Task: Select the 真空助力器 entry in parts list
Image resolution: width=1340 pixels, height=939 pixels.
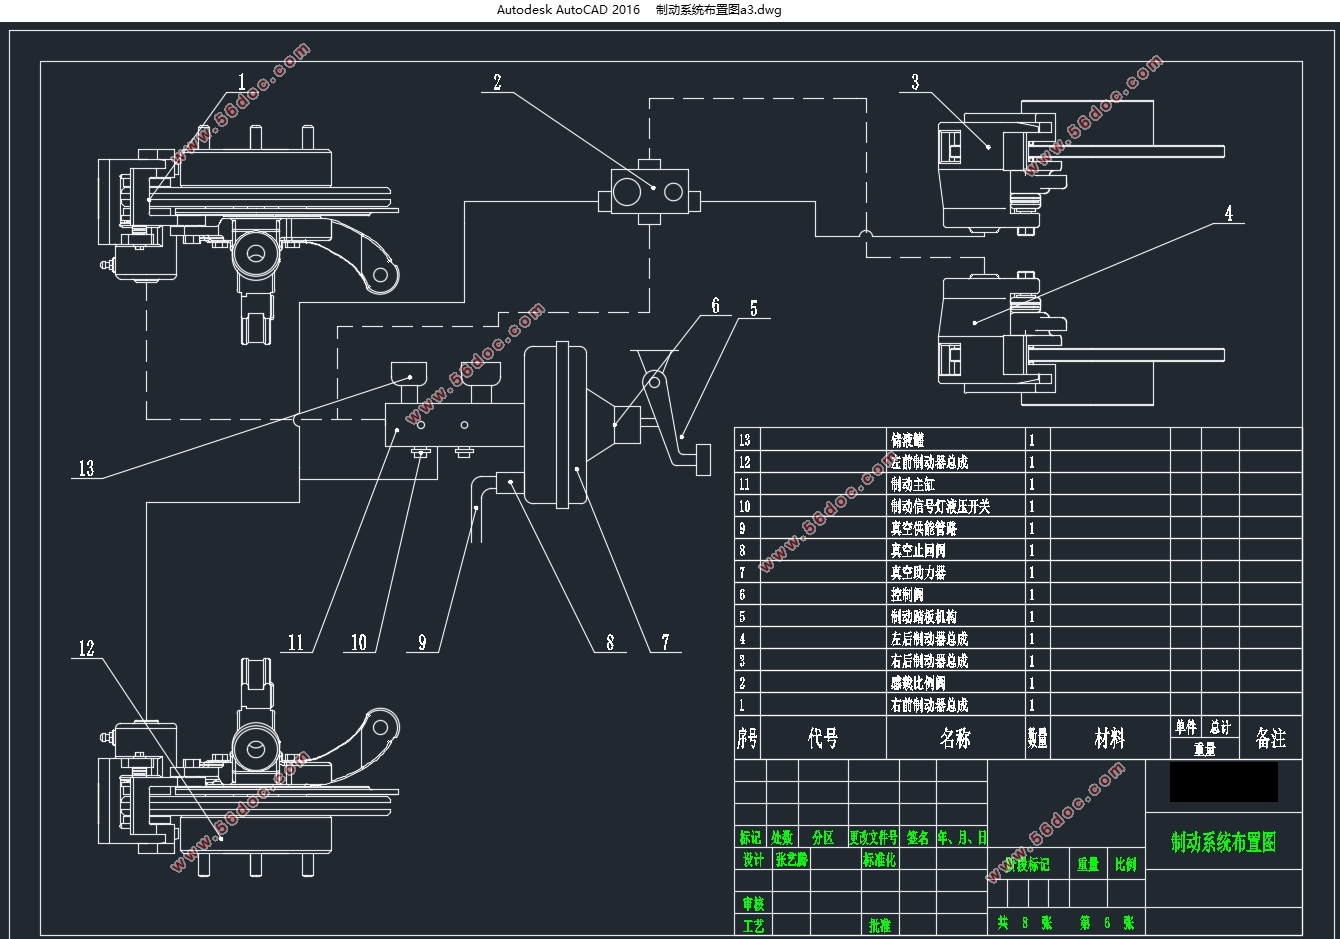Action: click(918, 572)
